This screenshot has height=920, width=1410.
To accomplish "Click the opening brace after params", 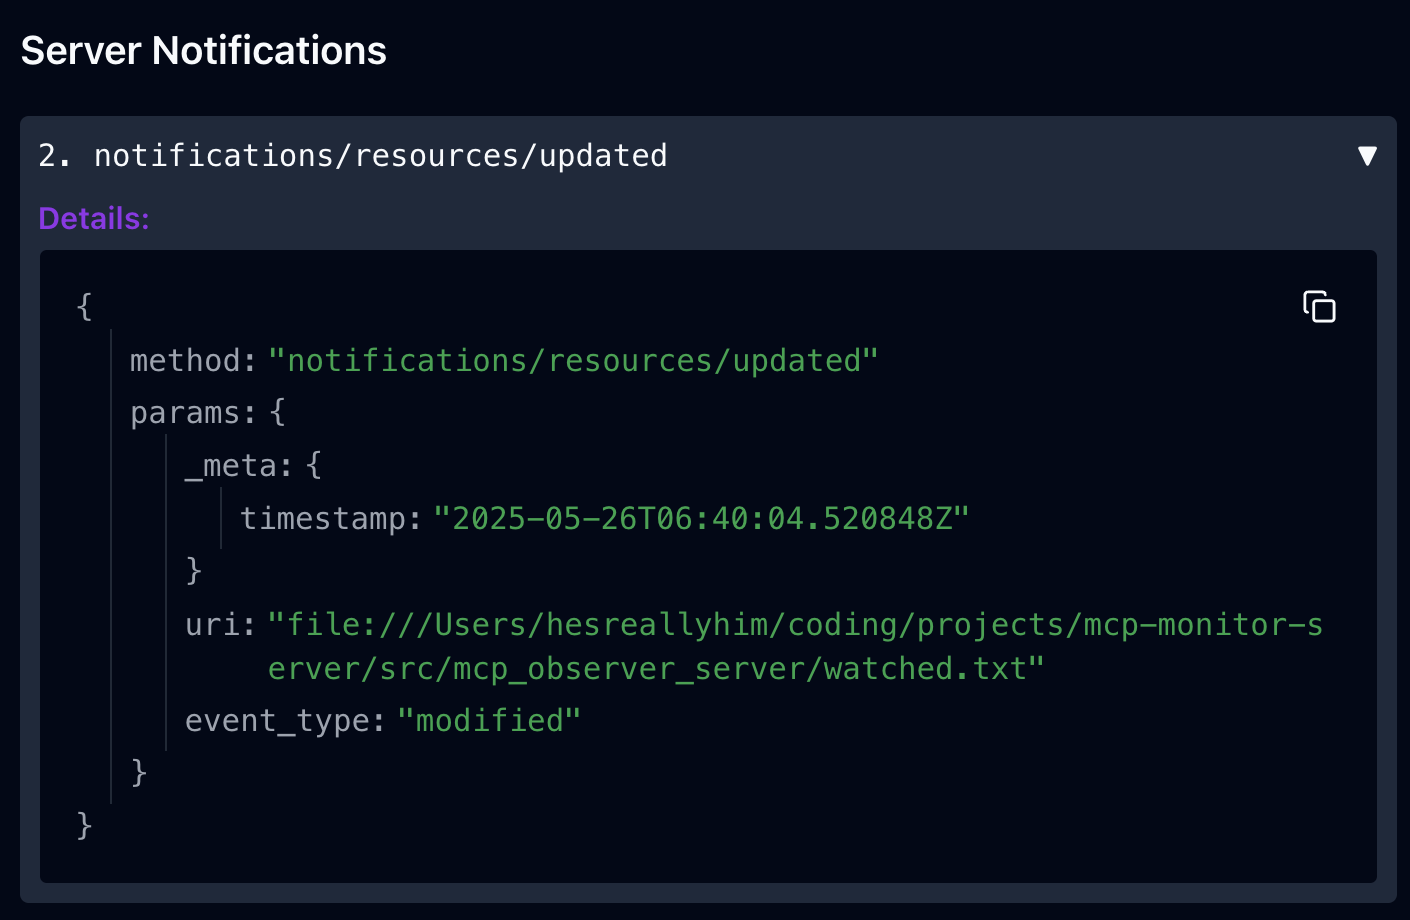I will click(278, 412).
